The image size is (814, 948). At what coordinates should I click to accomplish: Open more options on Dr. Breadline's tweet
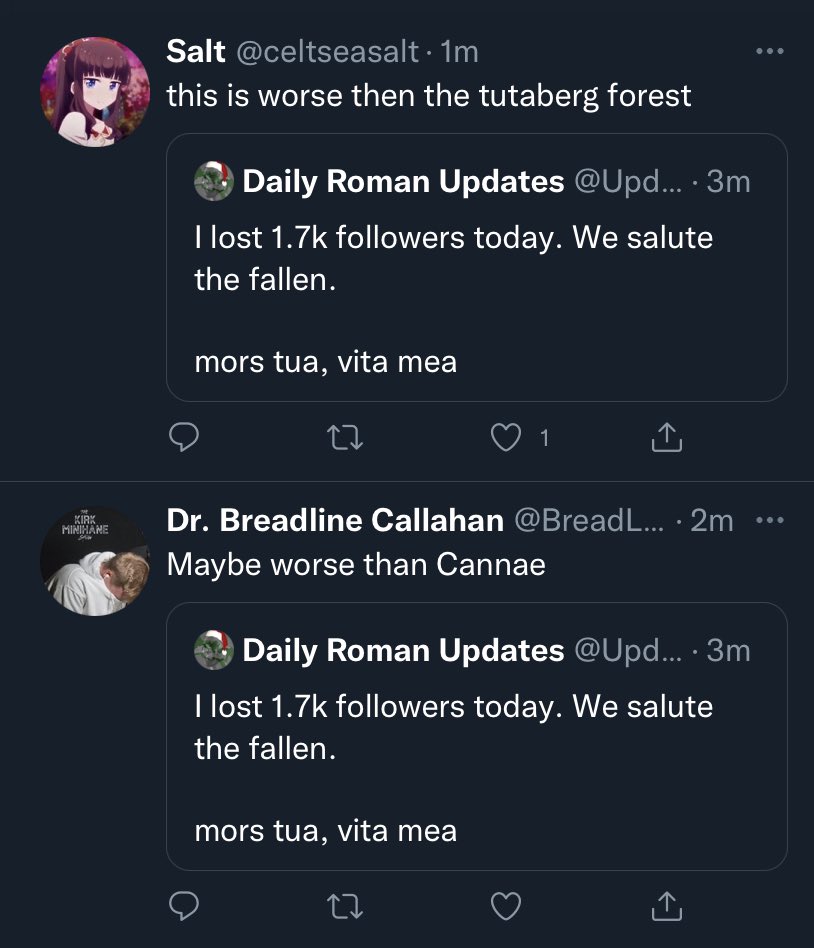(770, 520)
